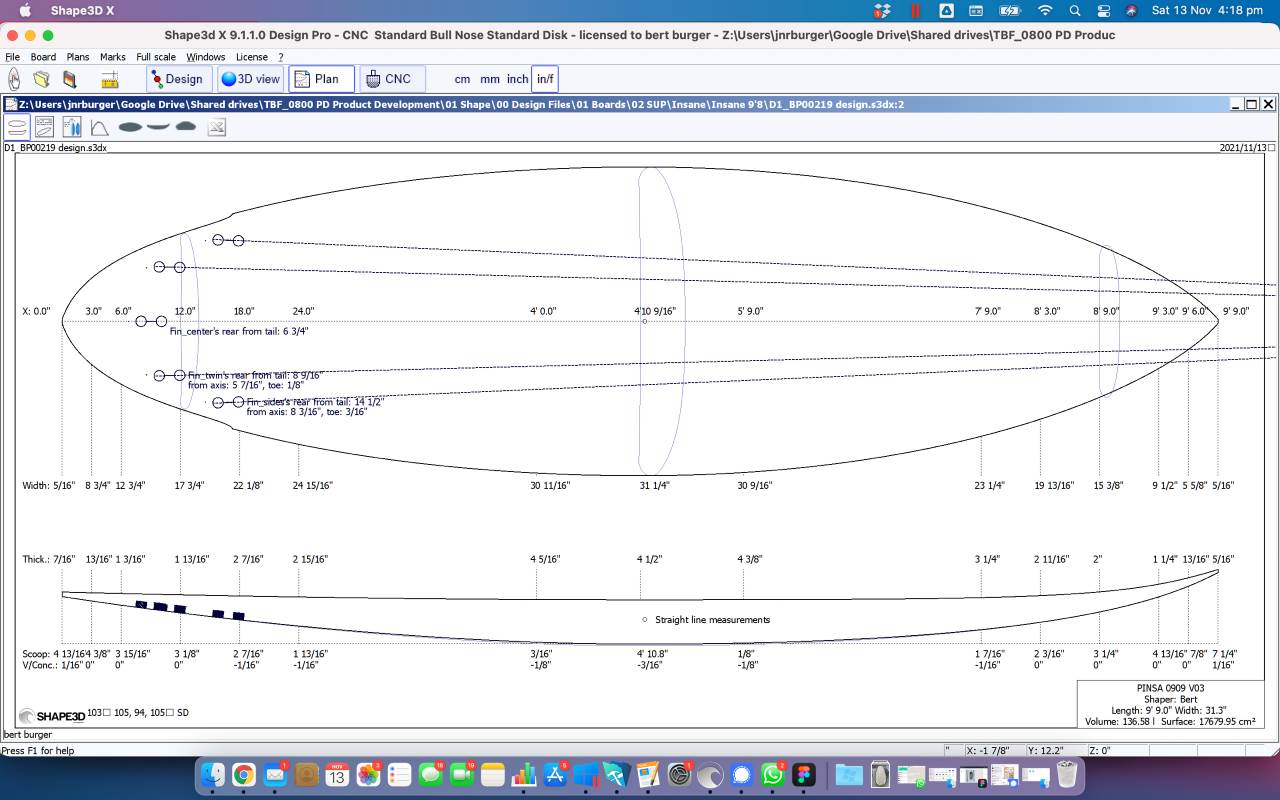Click the new surfboard icon in the toolbar
This screenshot has height=800, width=1280.
(15, 79)
